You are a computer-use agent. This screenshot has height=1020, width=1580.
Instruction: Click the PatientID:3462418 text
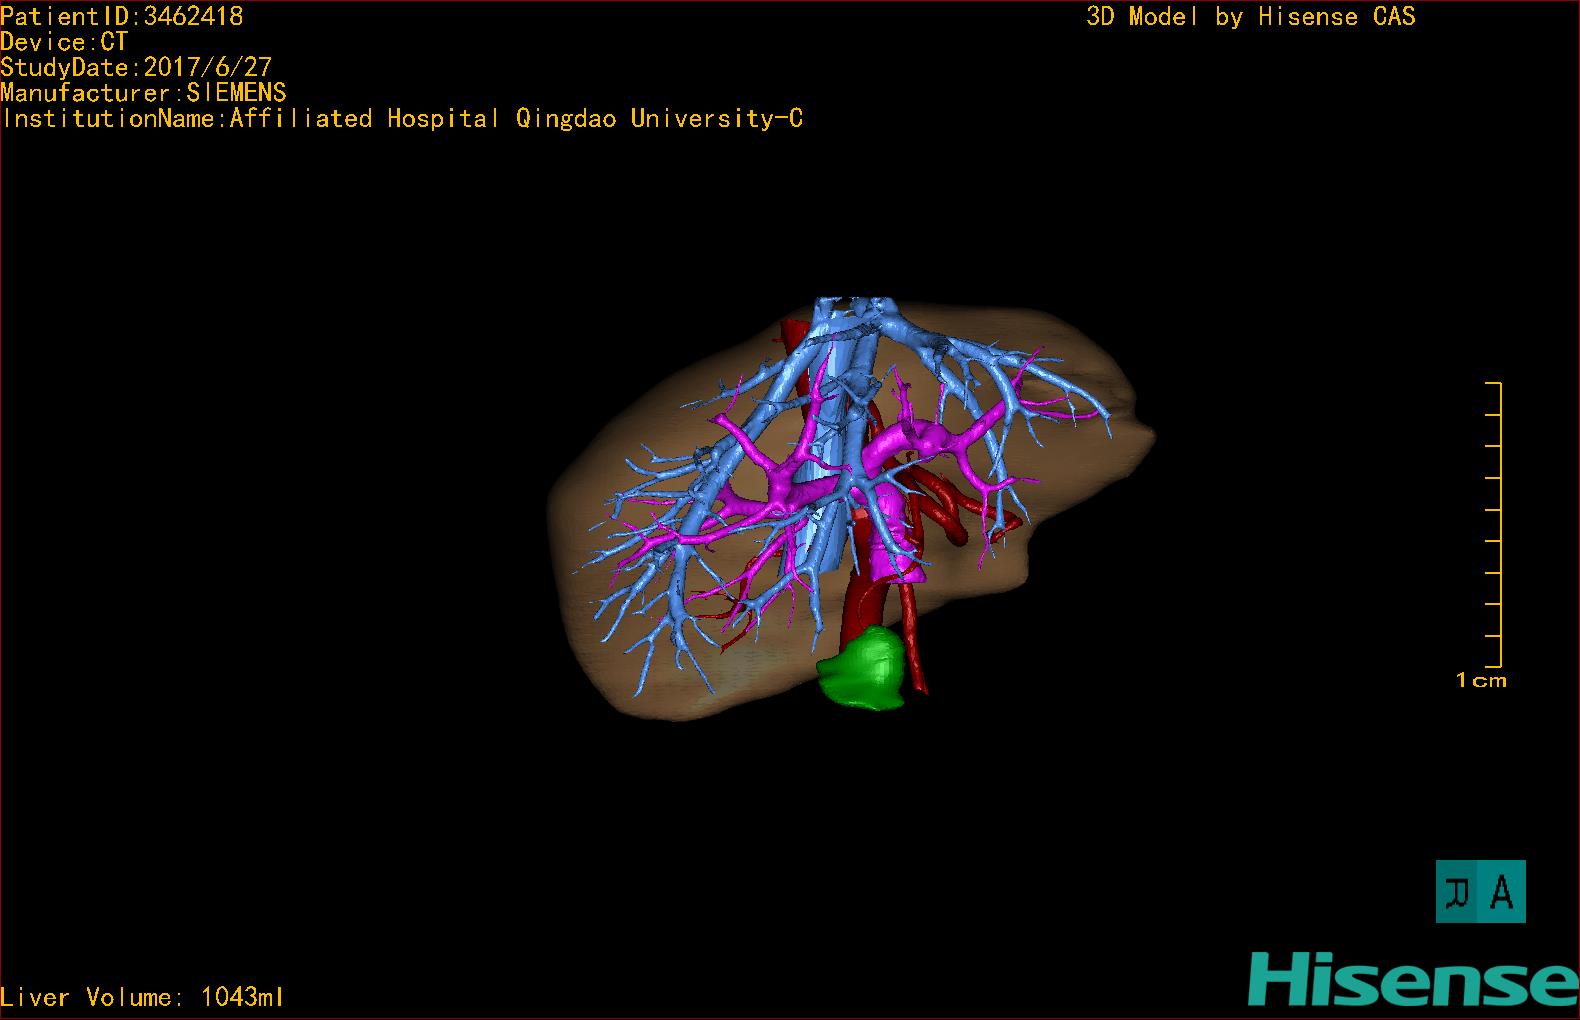point(122,16)
